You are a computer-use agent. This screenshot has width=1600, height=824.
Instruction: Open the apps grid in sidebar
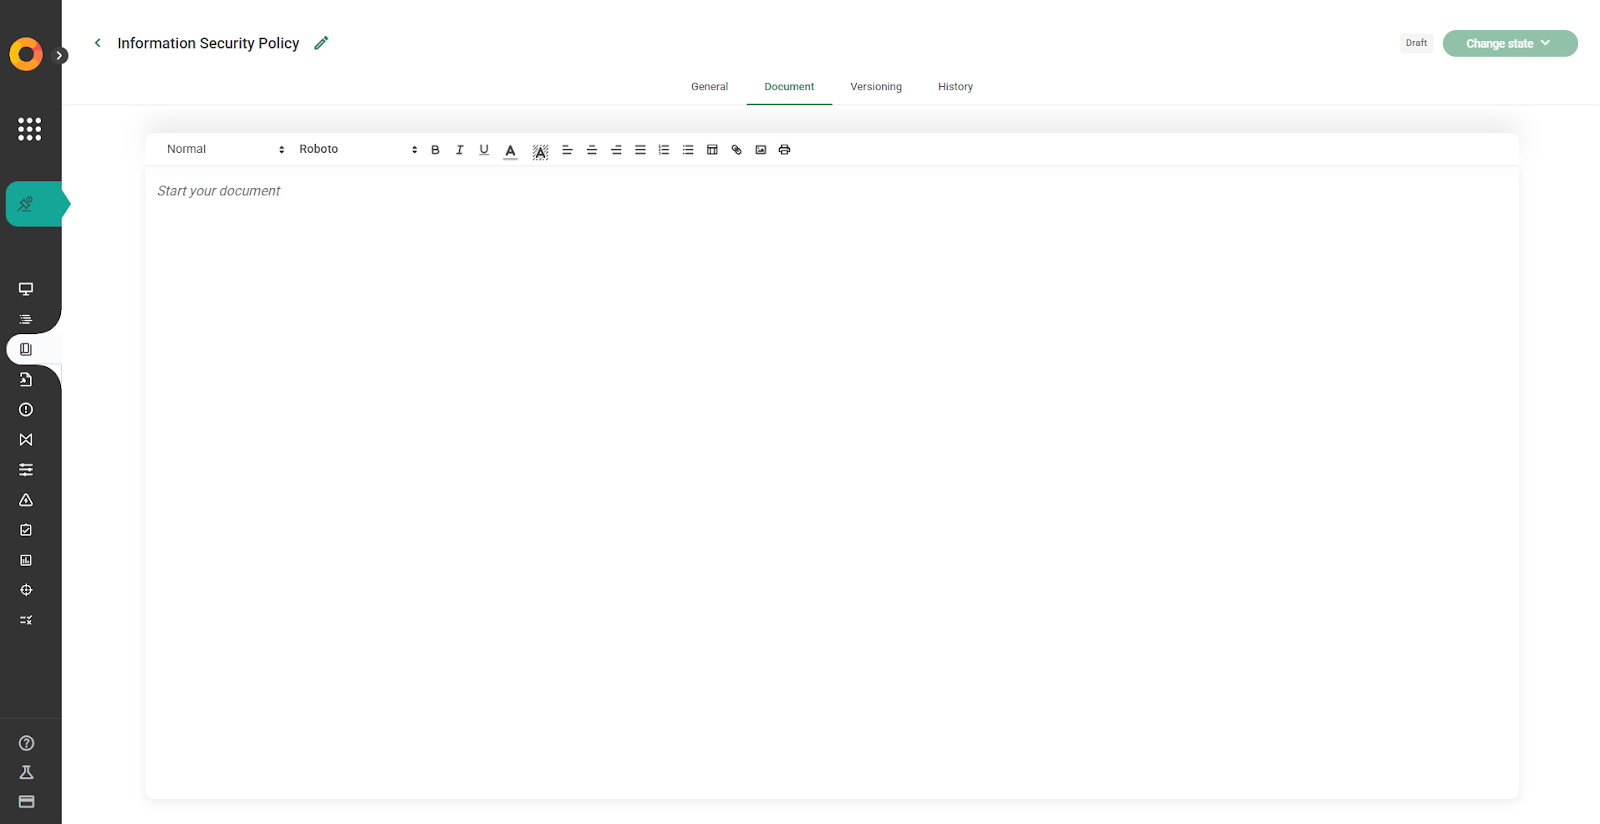point(29,129)
